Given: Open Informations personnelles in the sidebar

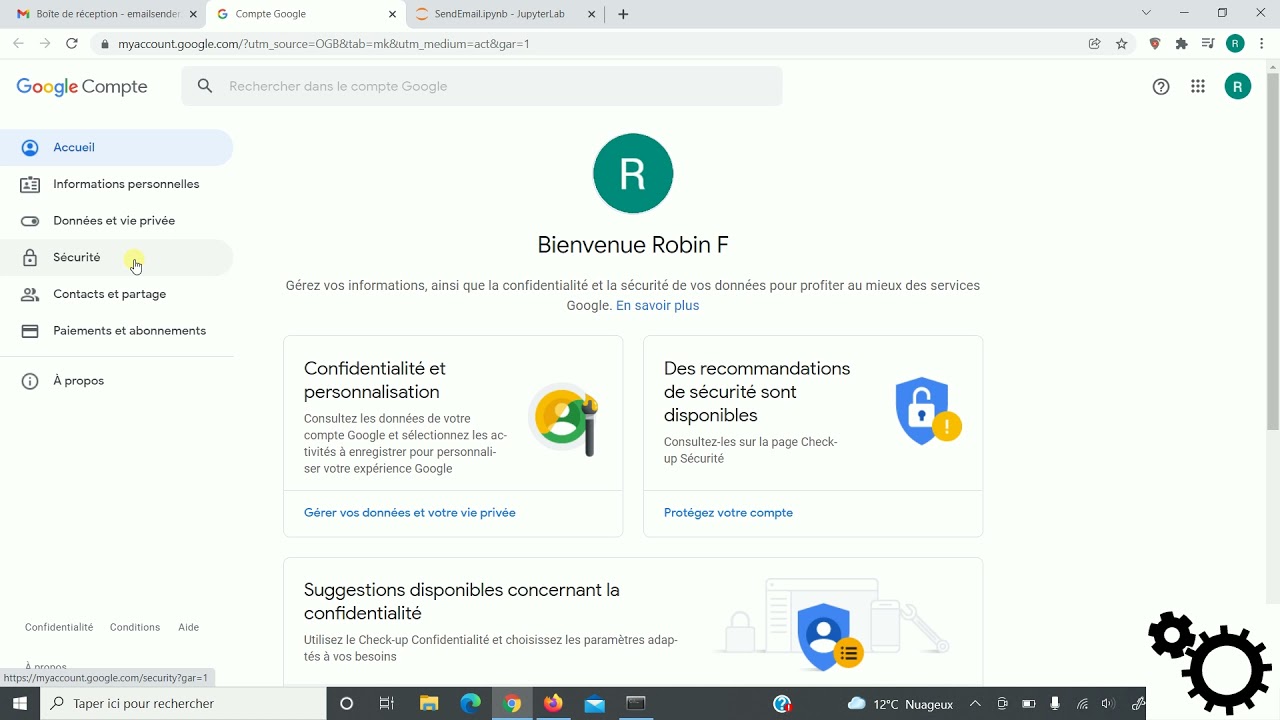Looking at the screenshot, I should [x=116, y=184].
